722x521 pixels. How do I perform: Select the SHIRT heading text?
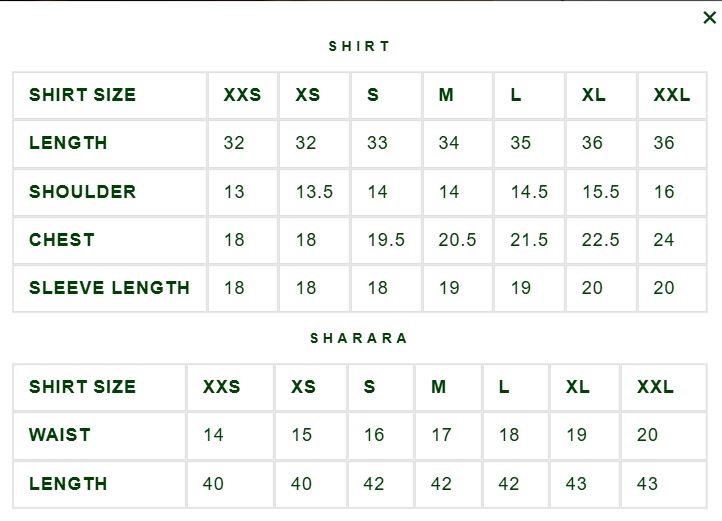pos(359,47)
